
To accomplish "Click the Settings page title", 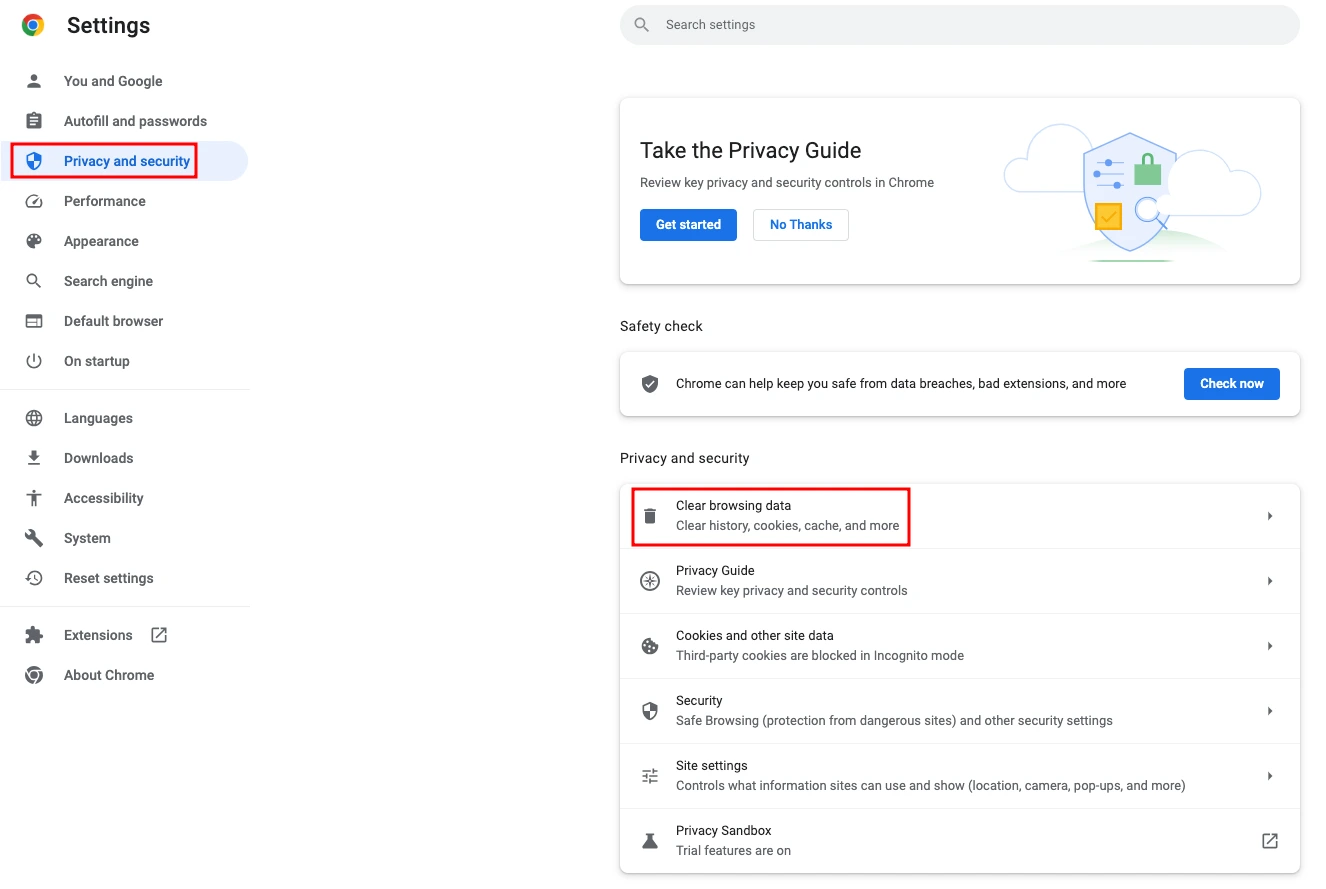I will (108, 26).
